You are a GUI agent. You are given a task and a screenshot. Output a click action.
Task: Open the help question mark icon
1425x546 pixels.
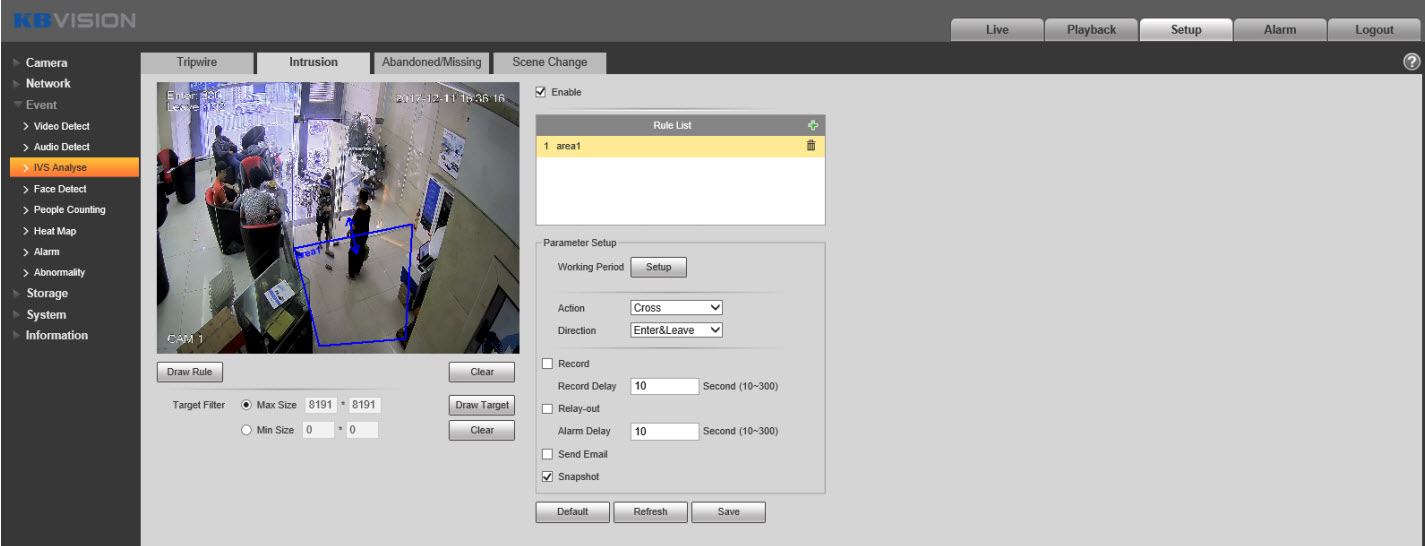click(1411, 62)
